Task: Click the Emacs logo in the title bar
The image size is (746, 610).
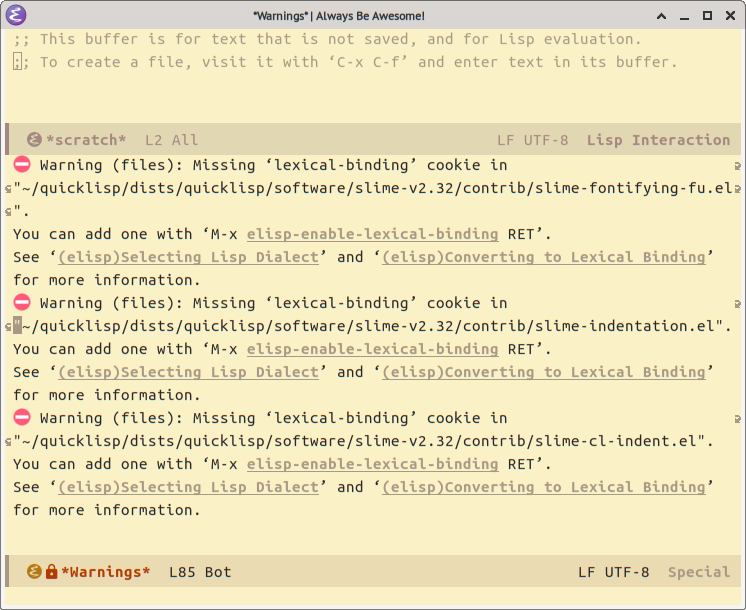Action: 16,15
